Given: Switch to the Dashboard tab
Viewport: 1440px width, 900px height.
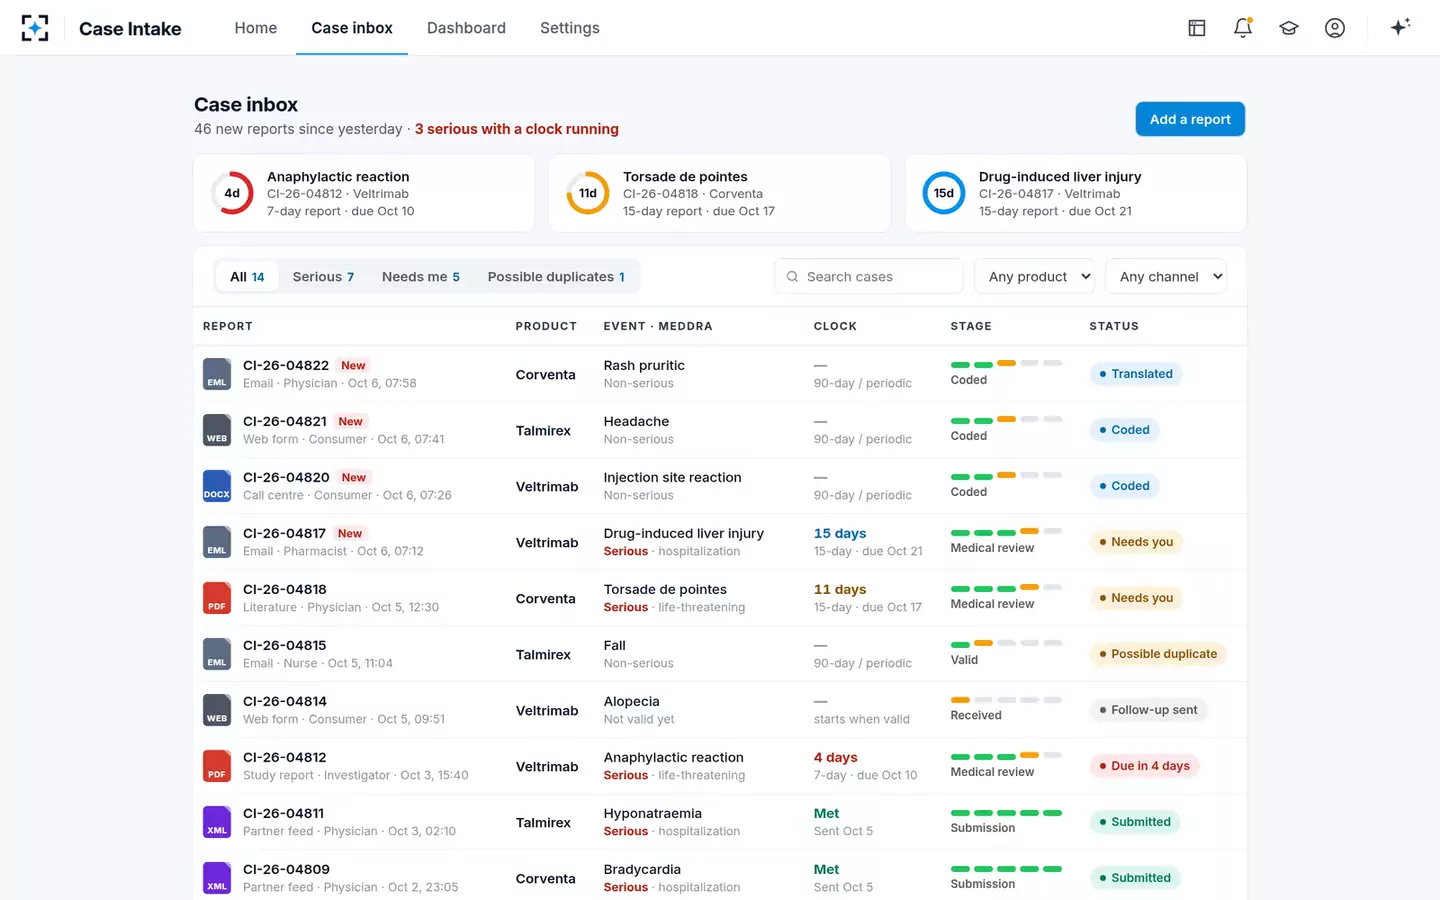Looking at the screenshot, I should [x=466, y=28].
